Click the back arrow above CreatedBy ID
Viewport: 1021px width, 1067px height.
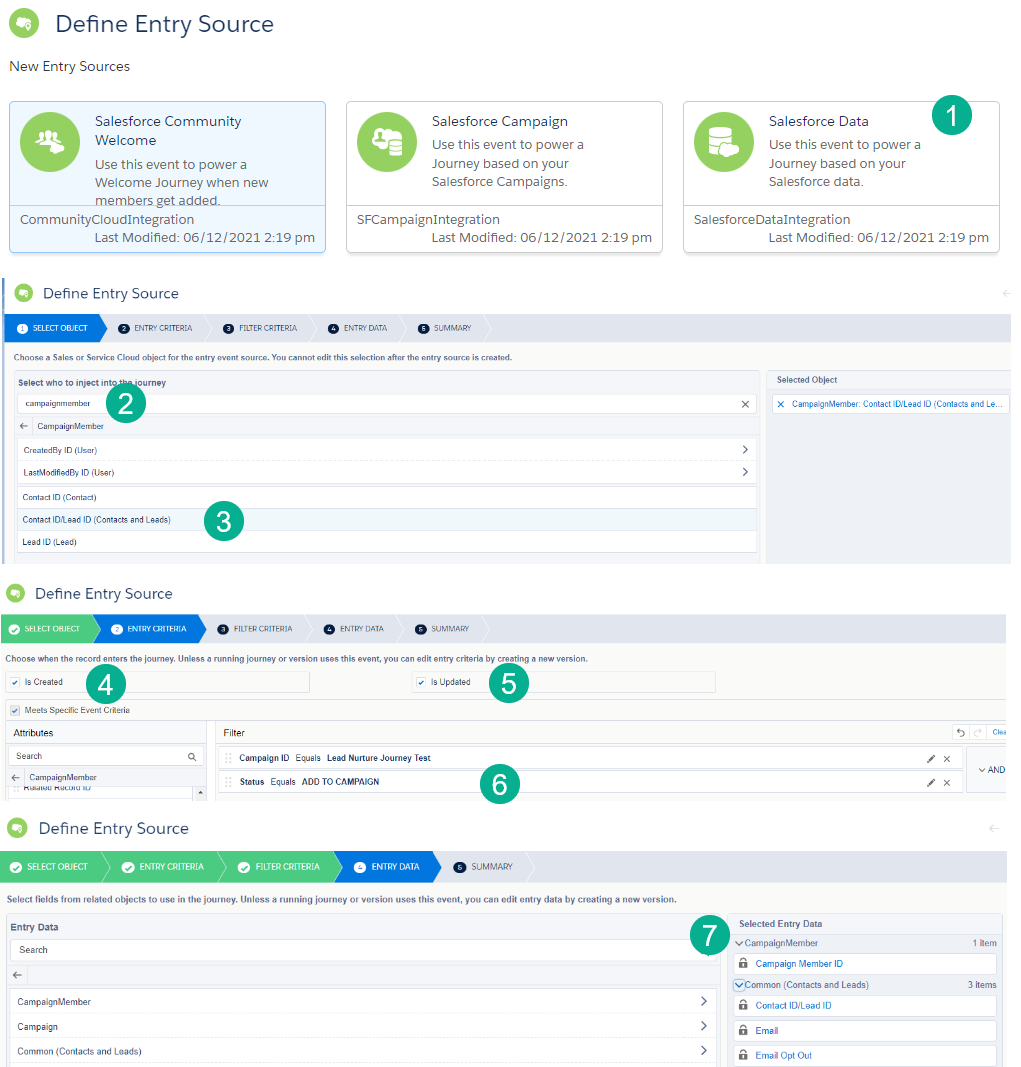(x=22, y=426)
